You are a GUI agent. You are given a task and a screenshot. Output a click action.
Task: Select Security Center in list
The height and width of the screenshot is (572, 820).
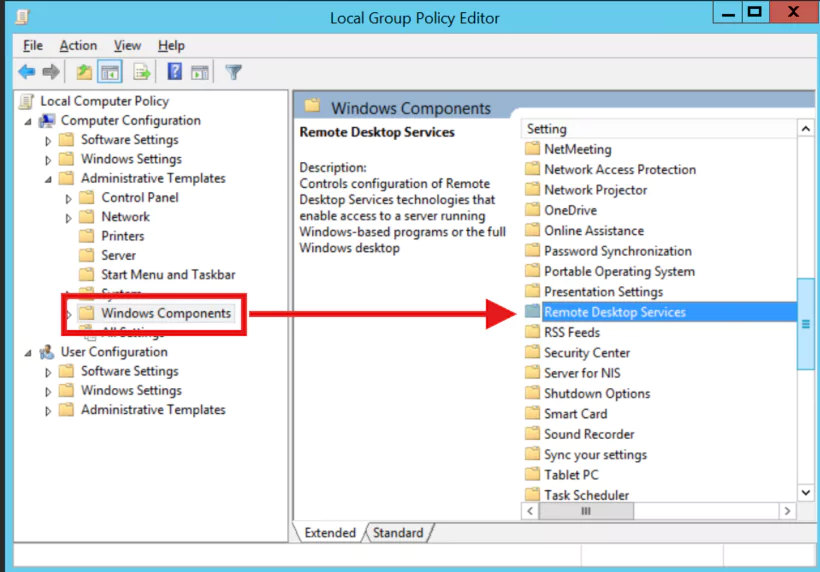tap(587, 353)
